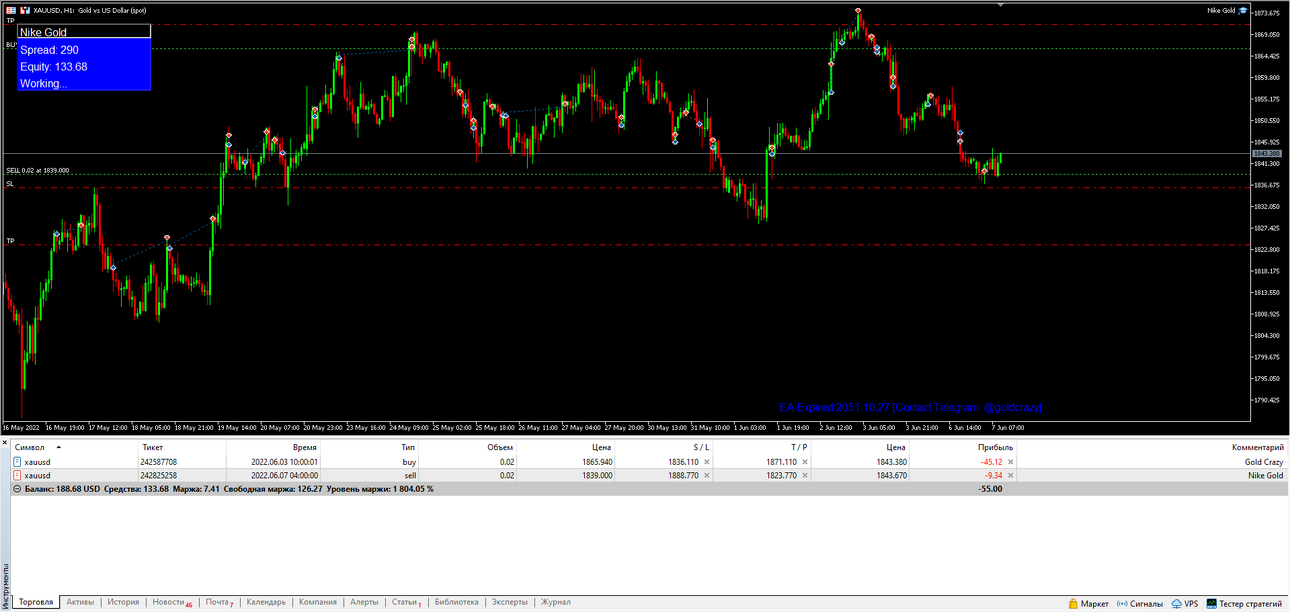1290x612 pixels.
Task: Open the Календарь tab
Action: coord(266,603)
